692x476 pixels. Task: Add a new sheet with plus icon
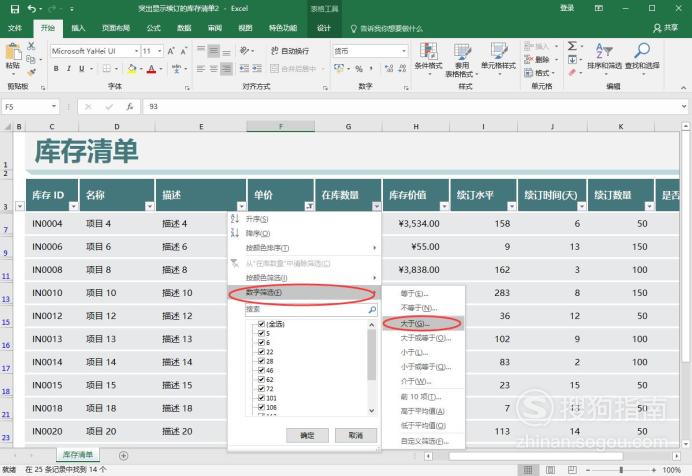(x=124, y=455)
